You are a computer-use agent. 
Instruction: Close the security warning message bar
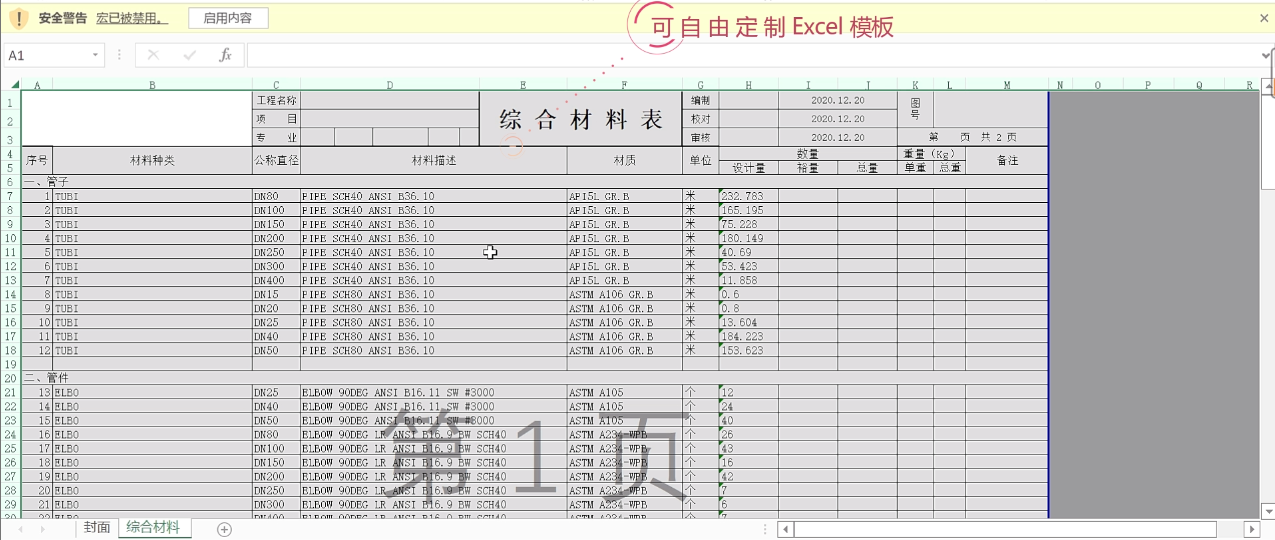pyautogui.click(x=1265, y=19)
